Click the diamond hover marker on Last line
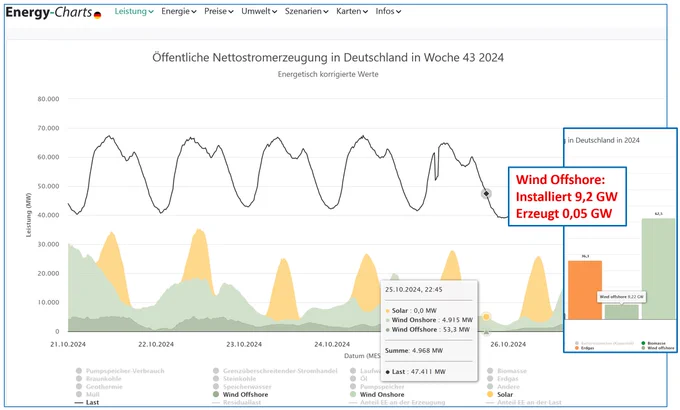 pos(486,194)
